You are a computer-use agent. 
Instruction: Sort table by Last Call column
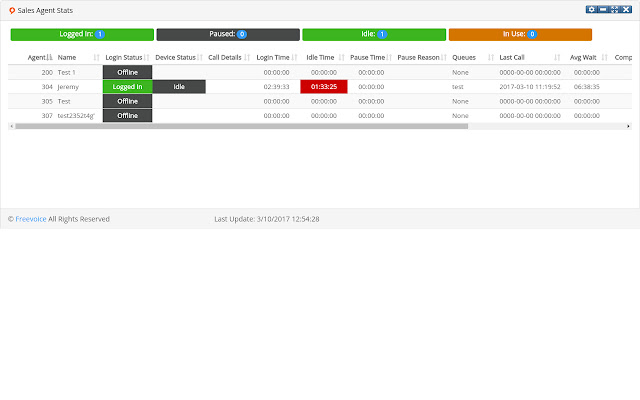(x=557, y=58)
